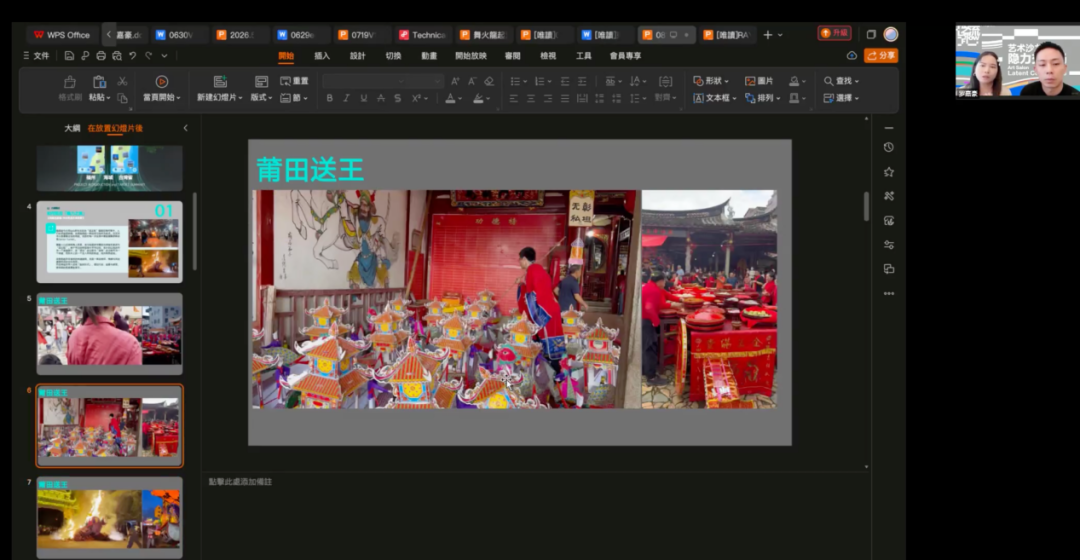Open the history clock icon in right sidebar
The height and width of the screenshot is (560, 1080).
pyautogui.click(x=889, y=147)
